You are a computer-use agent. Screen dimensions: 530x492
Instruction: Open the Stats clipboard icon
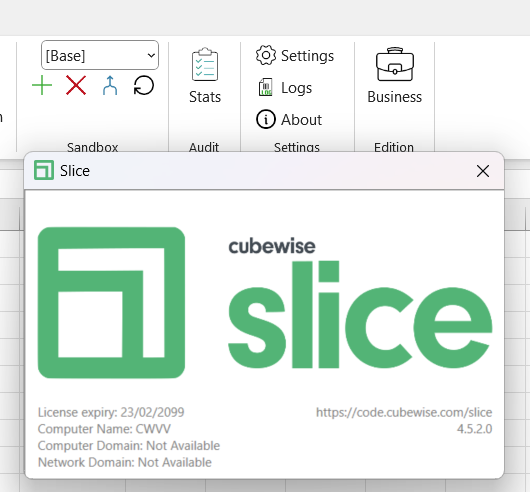205,64
